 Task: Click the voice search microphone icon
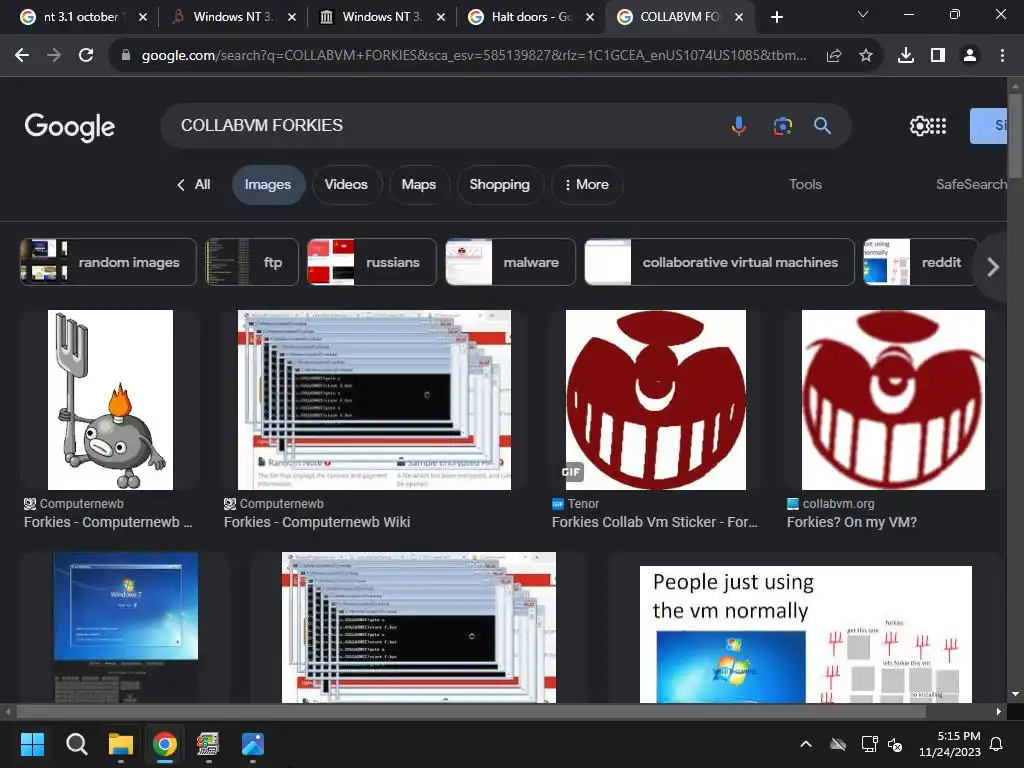pyautogui.click(x=739, y=125)
